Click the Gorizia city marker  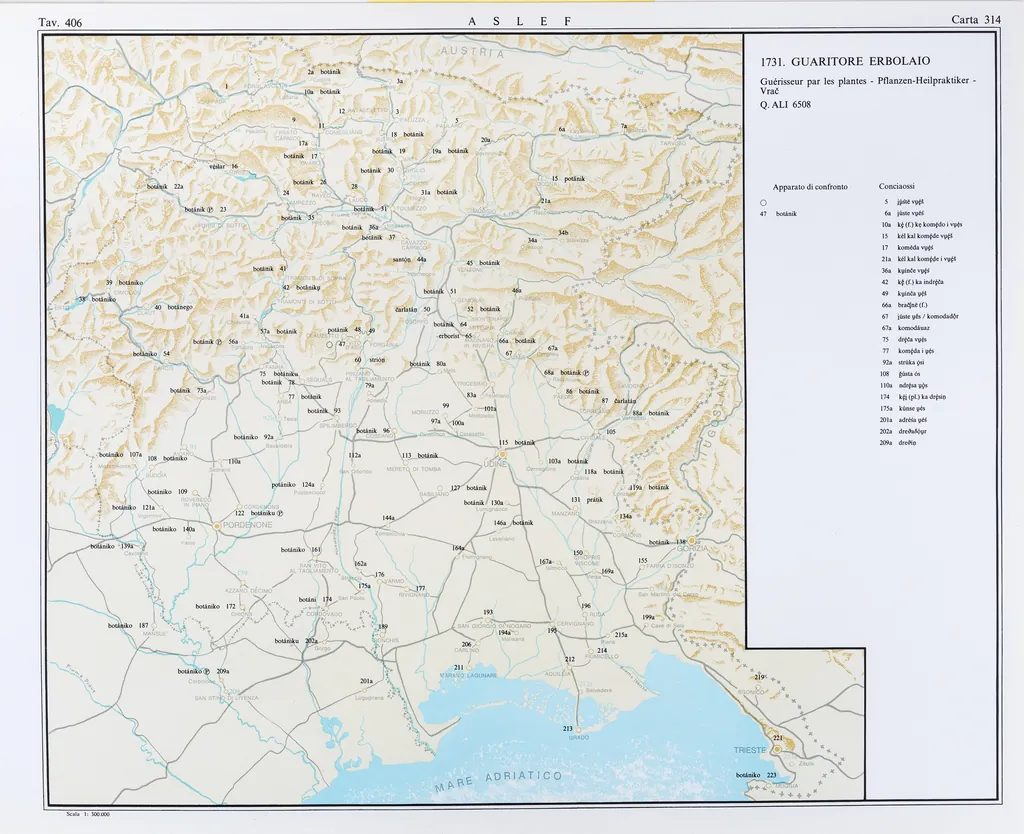(x=691, y=541)
